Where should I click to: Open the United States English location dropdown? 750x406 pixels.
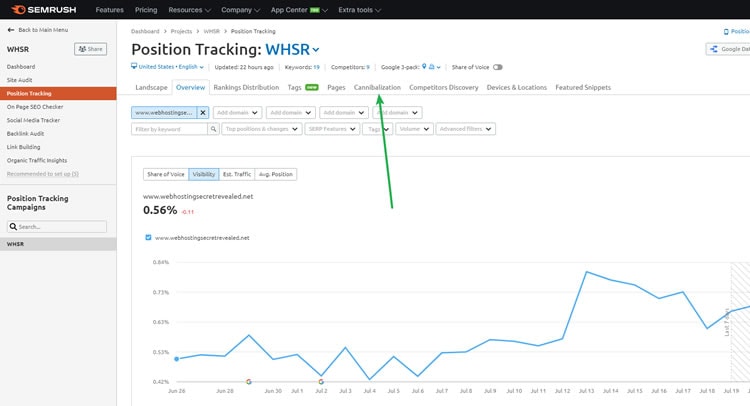tap(171, 67)
